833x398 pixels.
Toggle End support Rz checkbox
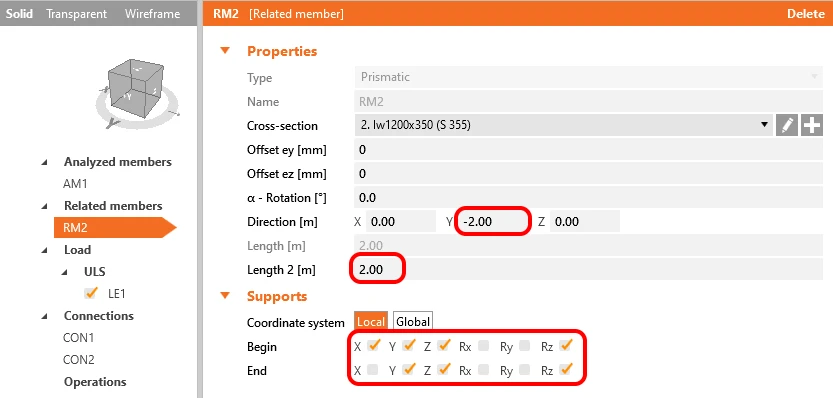[x=565, y=369]
